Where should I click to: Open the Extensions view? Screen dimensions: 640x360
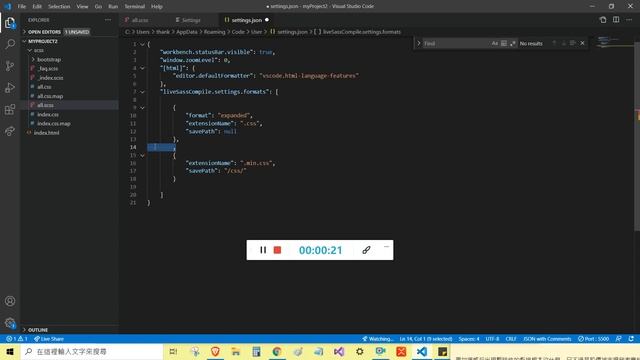[10, 109]
